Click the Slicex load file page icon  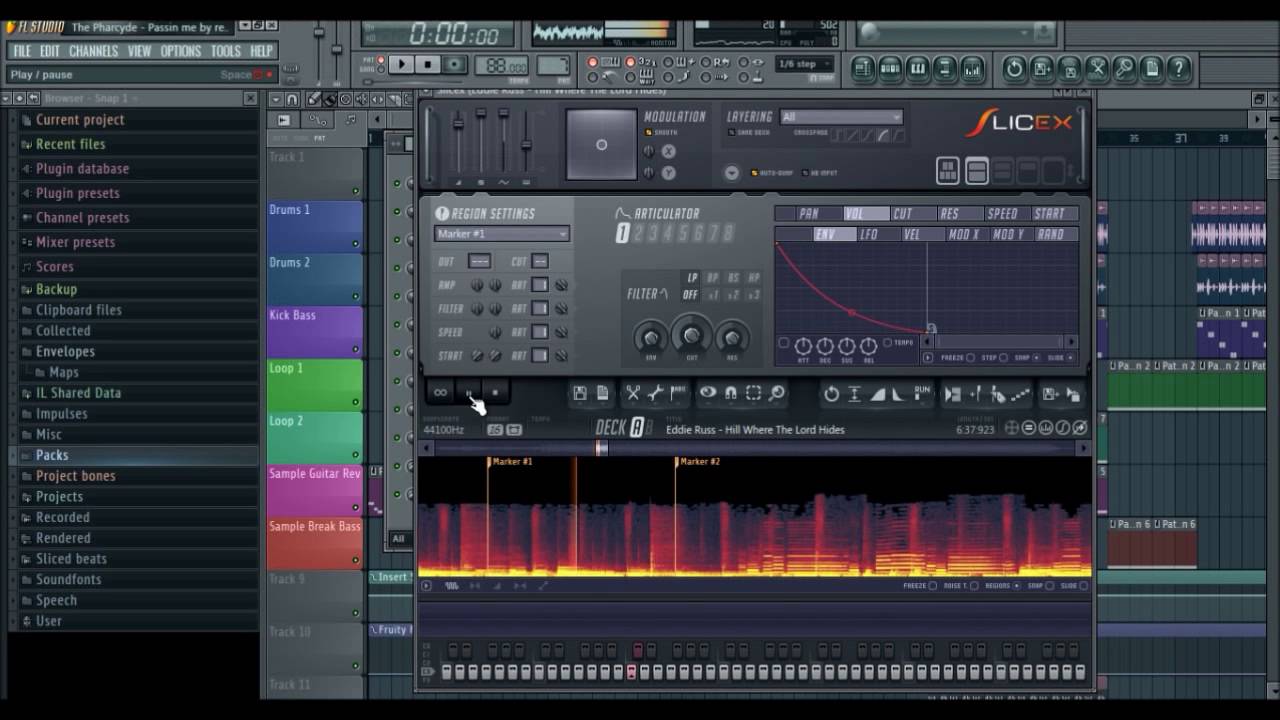603,394
